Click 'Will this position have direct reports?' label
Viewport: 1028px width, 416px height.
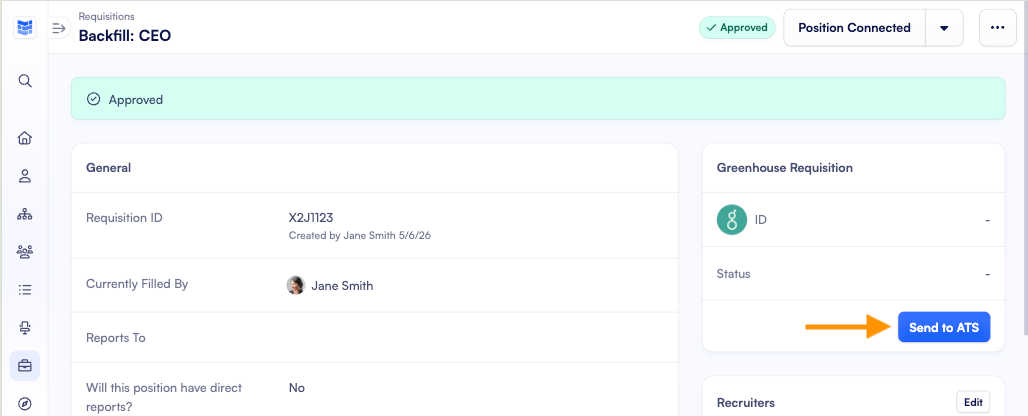point(164,397)
